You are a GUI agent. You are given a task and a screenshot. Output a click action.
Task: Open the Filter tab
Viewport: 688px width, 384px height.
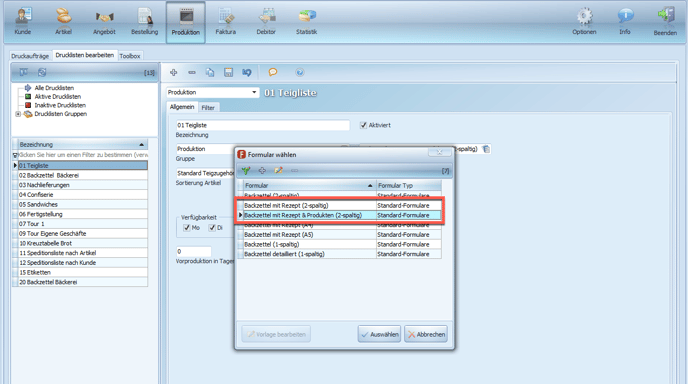208,108
